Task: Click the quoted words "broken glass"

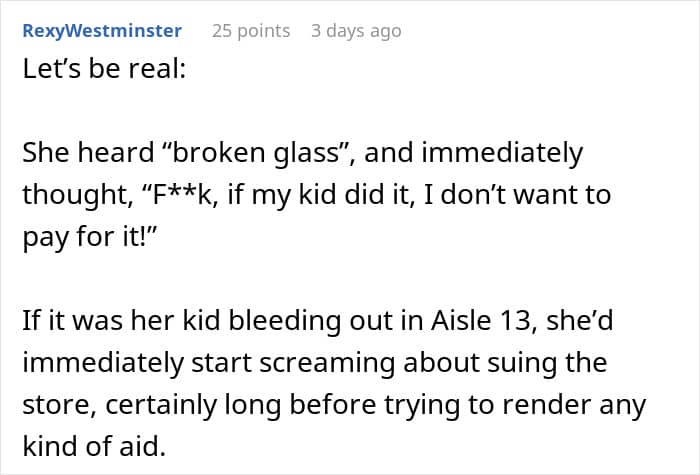Action: pyautogui.click(x=246, y=153)
